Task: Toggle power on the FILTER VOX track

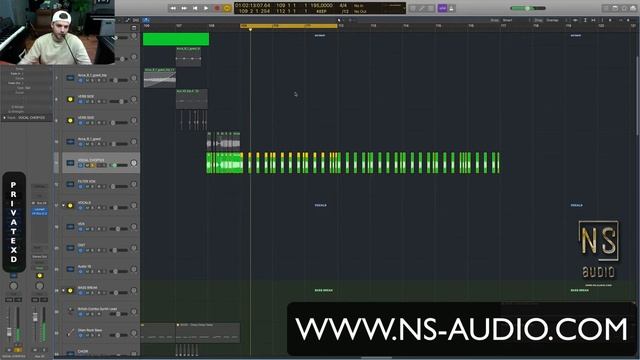Action: [x=81, y=187]
